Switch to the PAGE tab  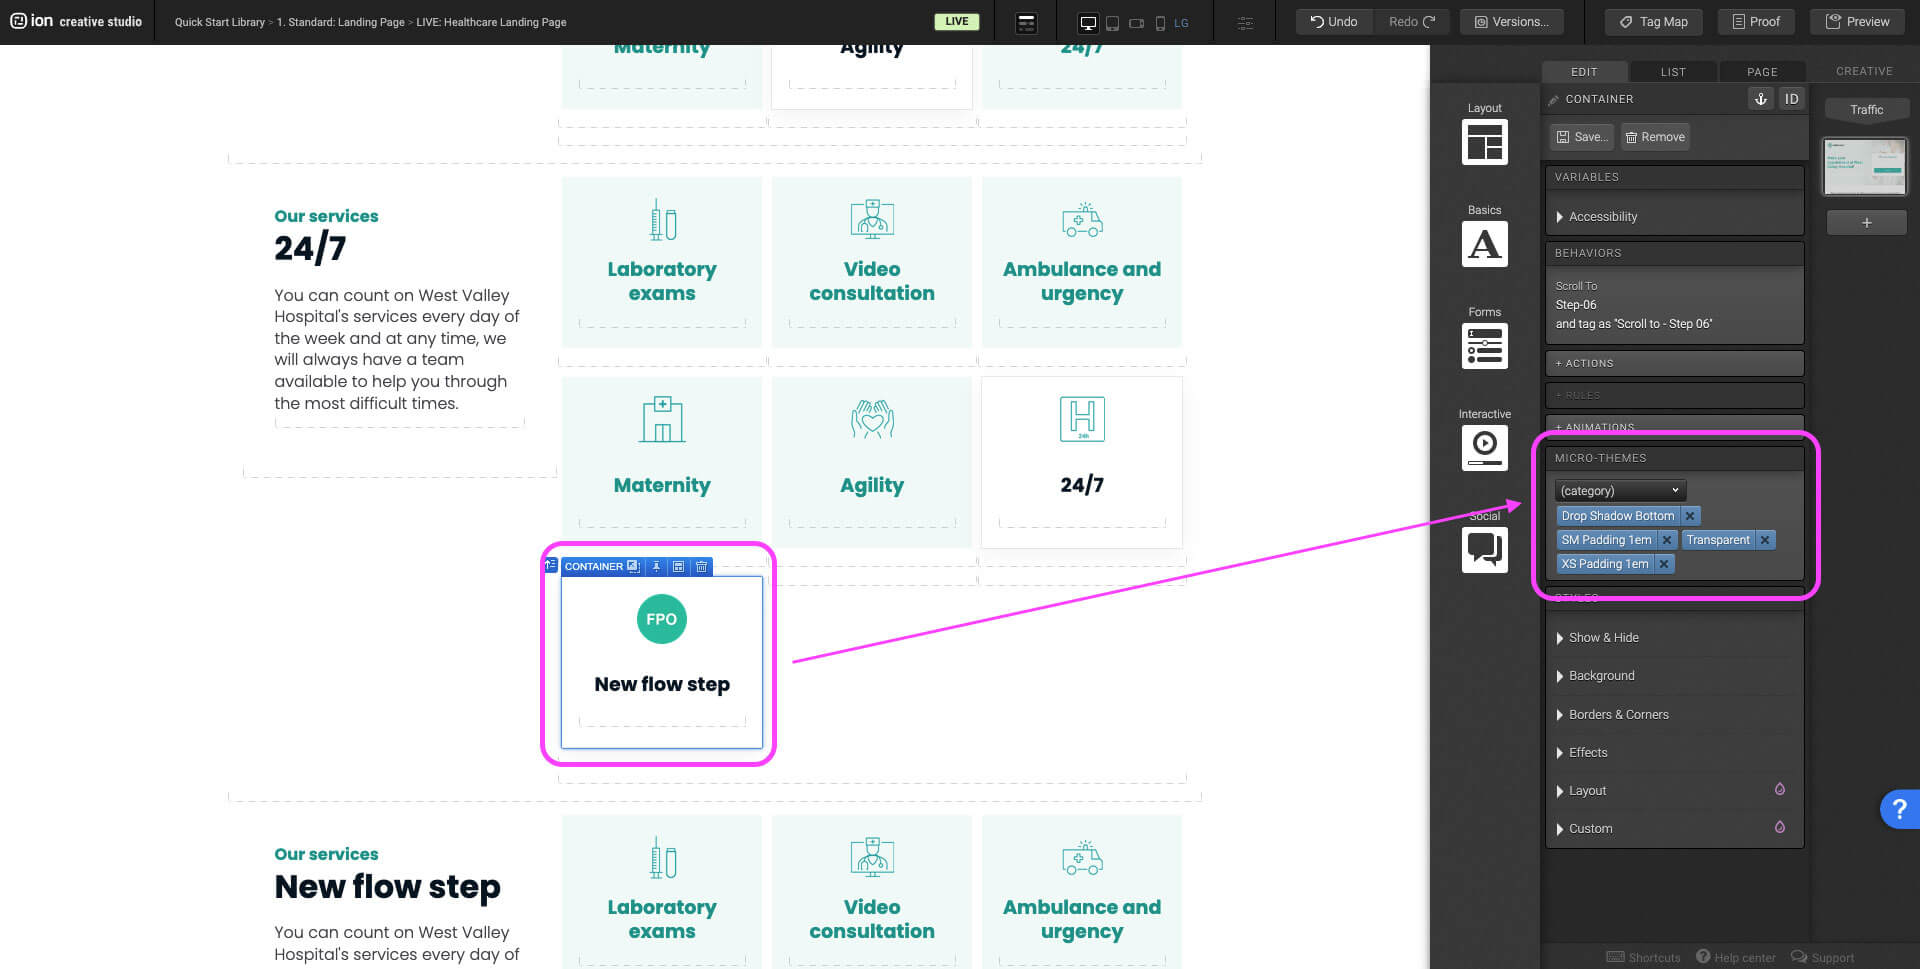coord(1762,72)
